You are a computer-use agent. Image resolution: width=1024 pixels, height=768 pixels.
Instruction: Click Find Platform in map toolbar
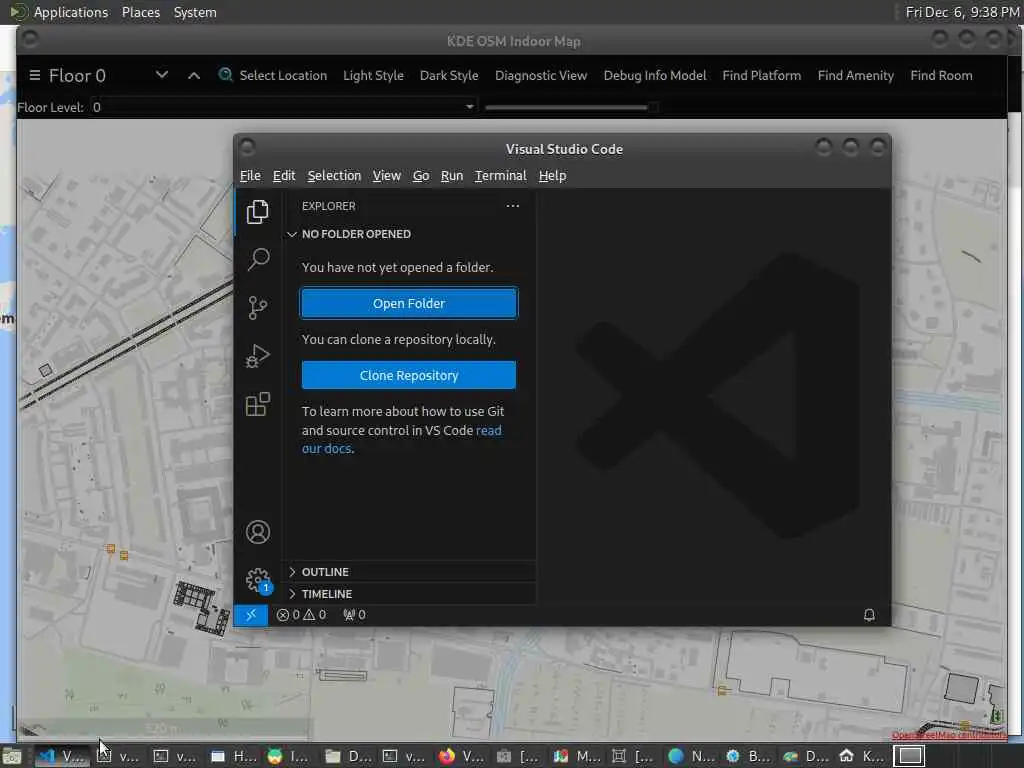click(x=761, y=75)
